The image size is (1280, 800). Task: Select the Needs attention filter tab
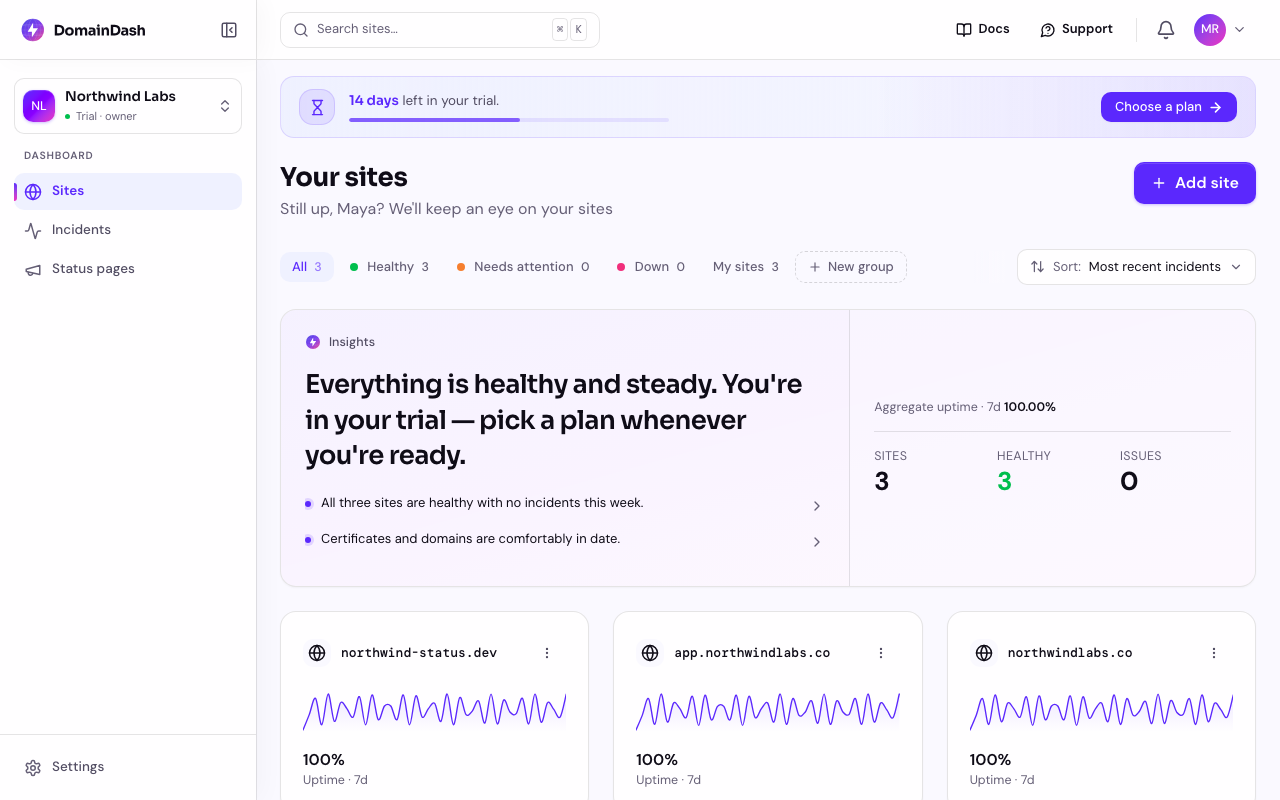tap(523, 267)
